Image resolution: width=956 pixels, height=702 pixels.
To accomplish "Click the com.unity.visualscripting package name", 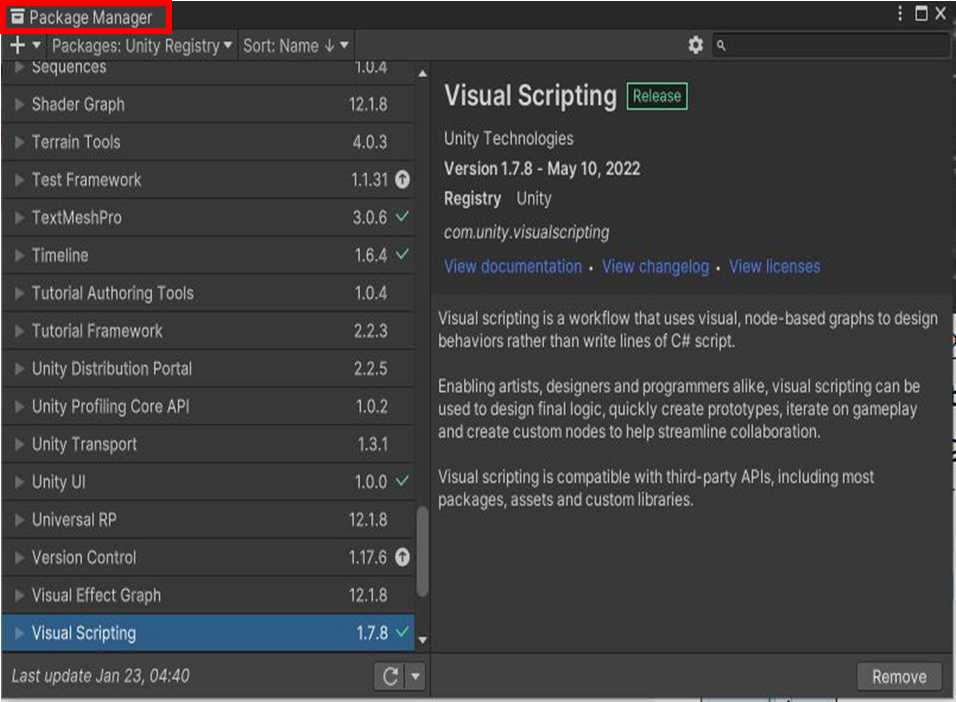I will pos(526,232).
